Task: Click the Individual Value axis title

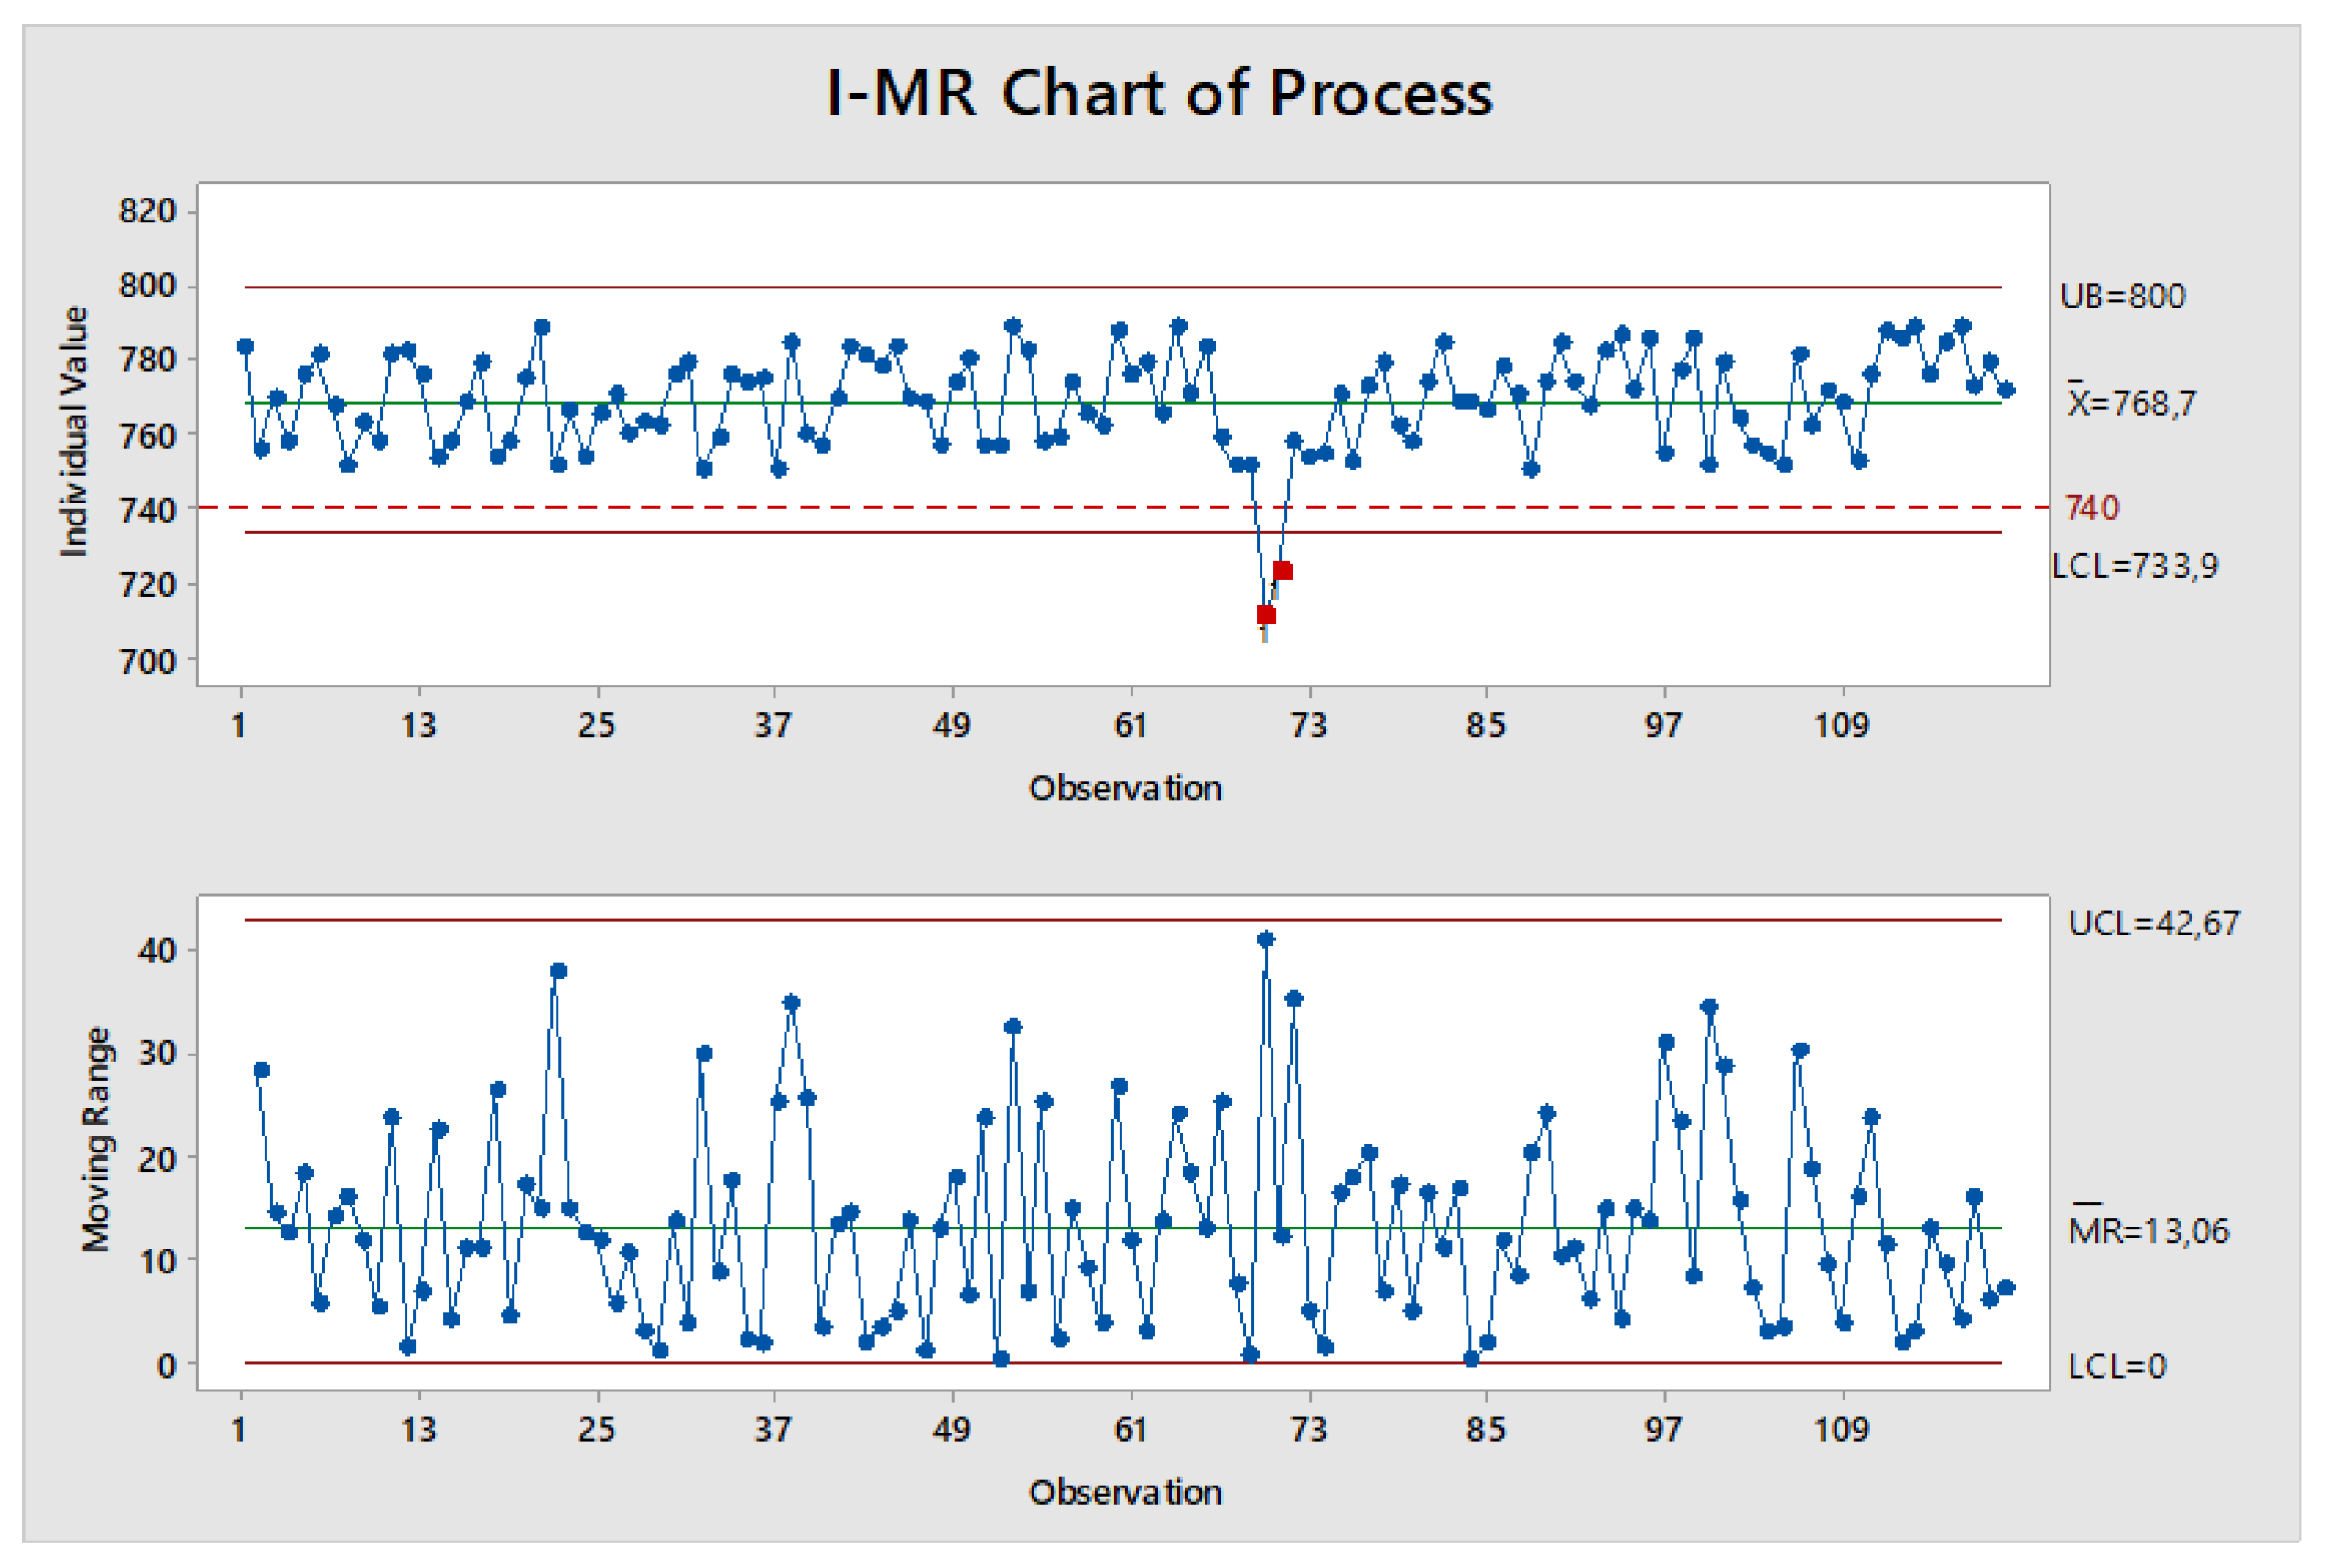Action: pyautogui.click(x=75, y=432)
